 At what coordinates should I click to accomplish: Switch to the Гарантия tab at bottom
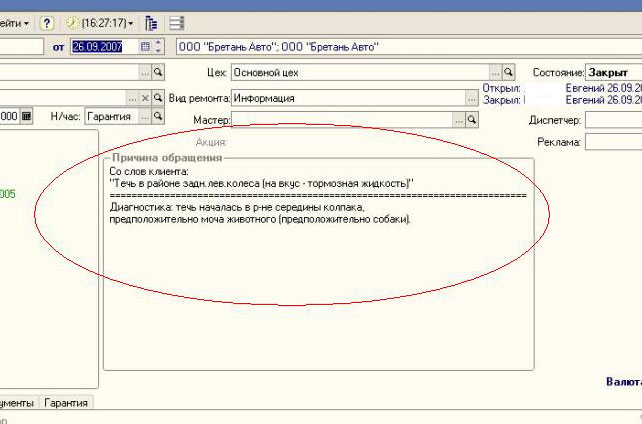(66, 403)
